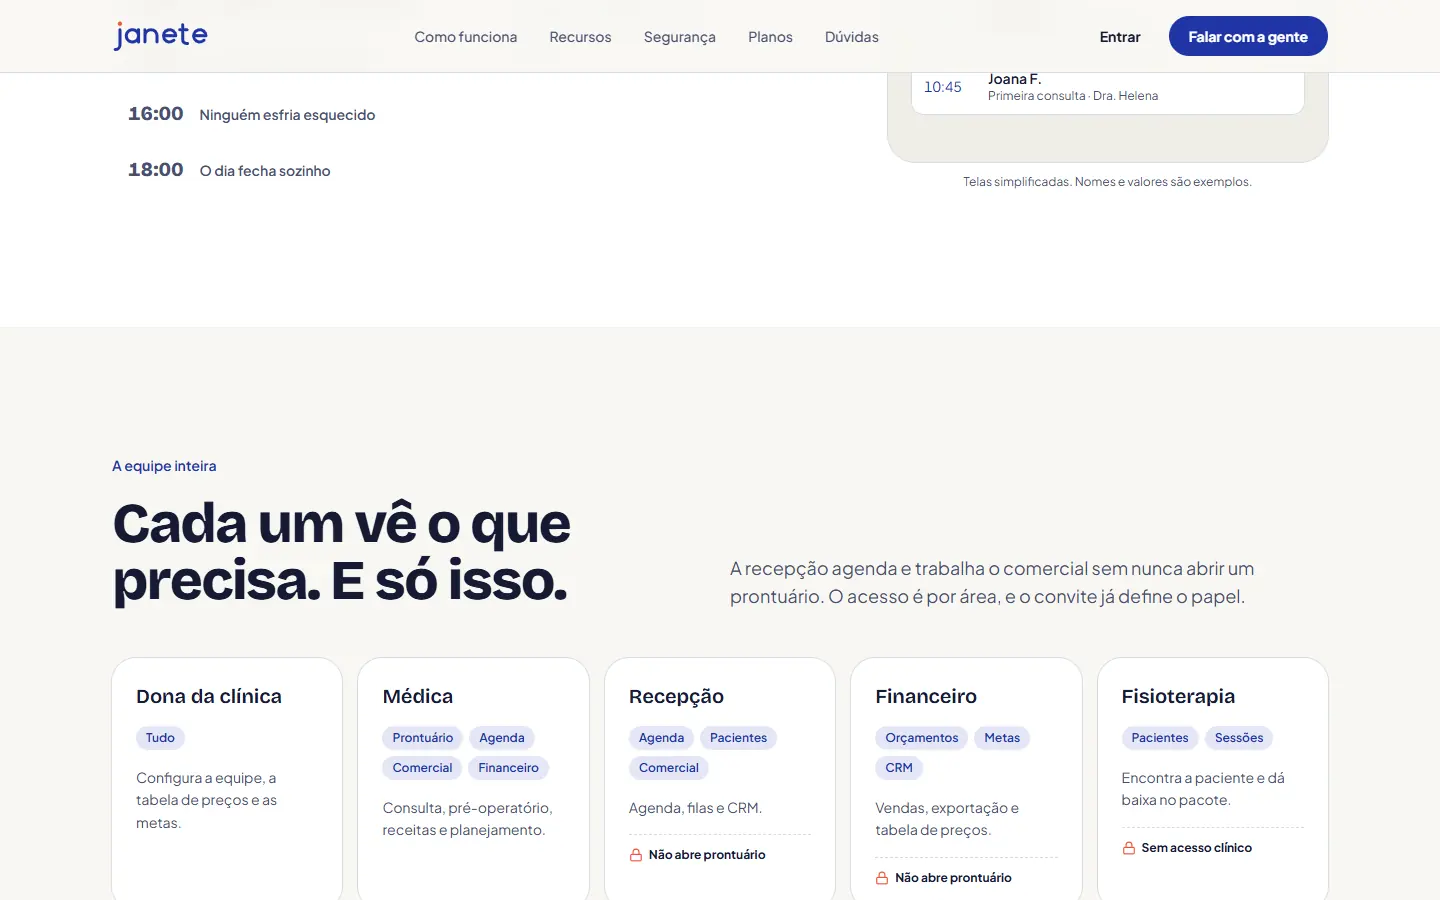Click the Metas tag in Financeiro card
The image size is (1440, 900).
point(1002,738)
